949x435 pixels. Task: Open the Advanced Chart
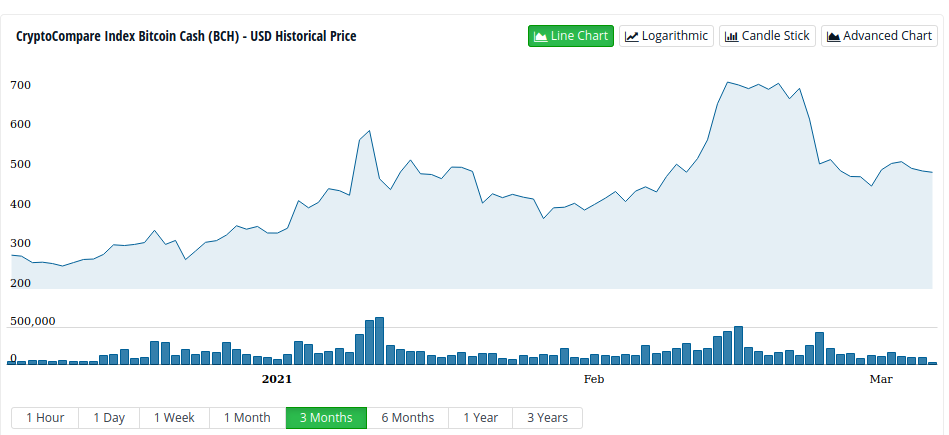coord(879,36)
